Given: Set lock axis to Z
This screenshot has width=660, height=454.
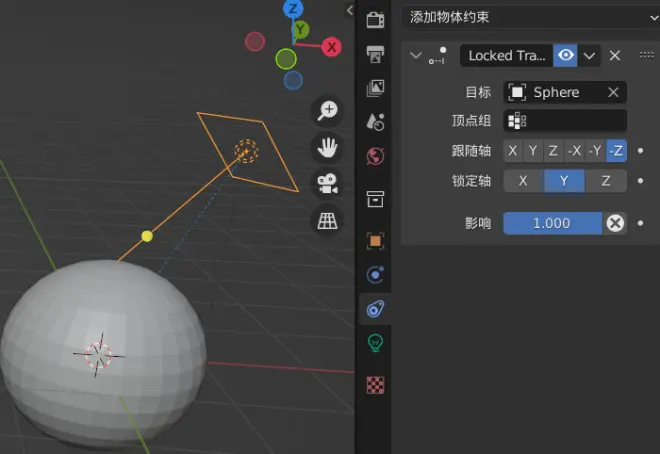Looking at the screenshot, I should (606, 181).
